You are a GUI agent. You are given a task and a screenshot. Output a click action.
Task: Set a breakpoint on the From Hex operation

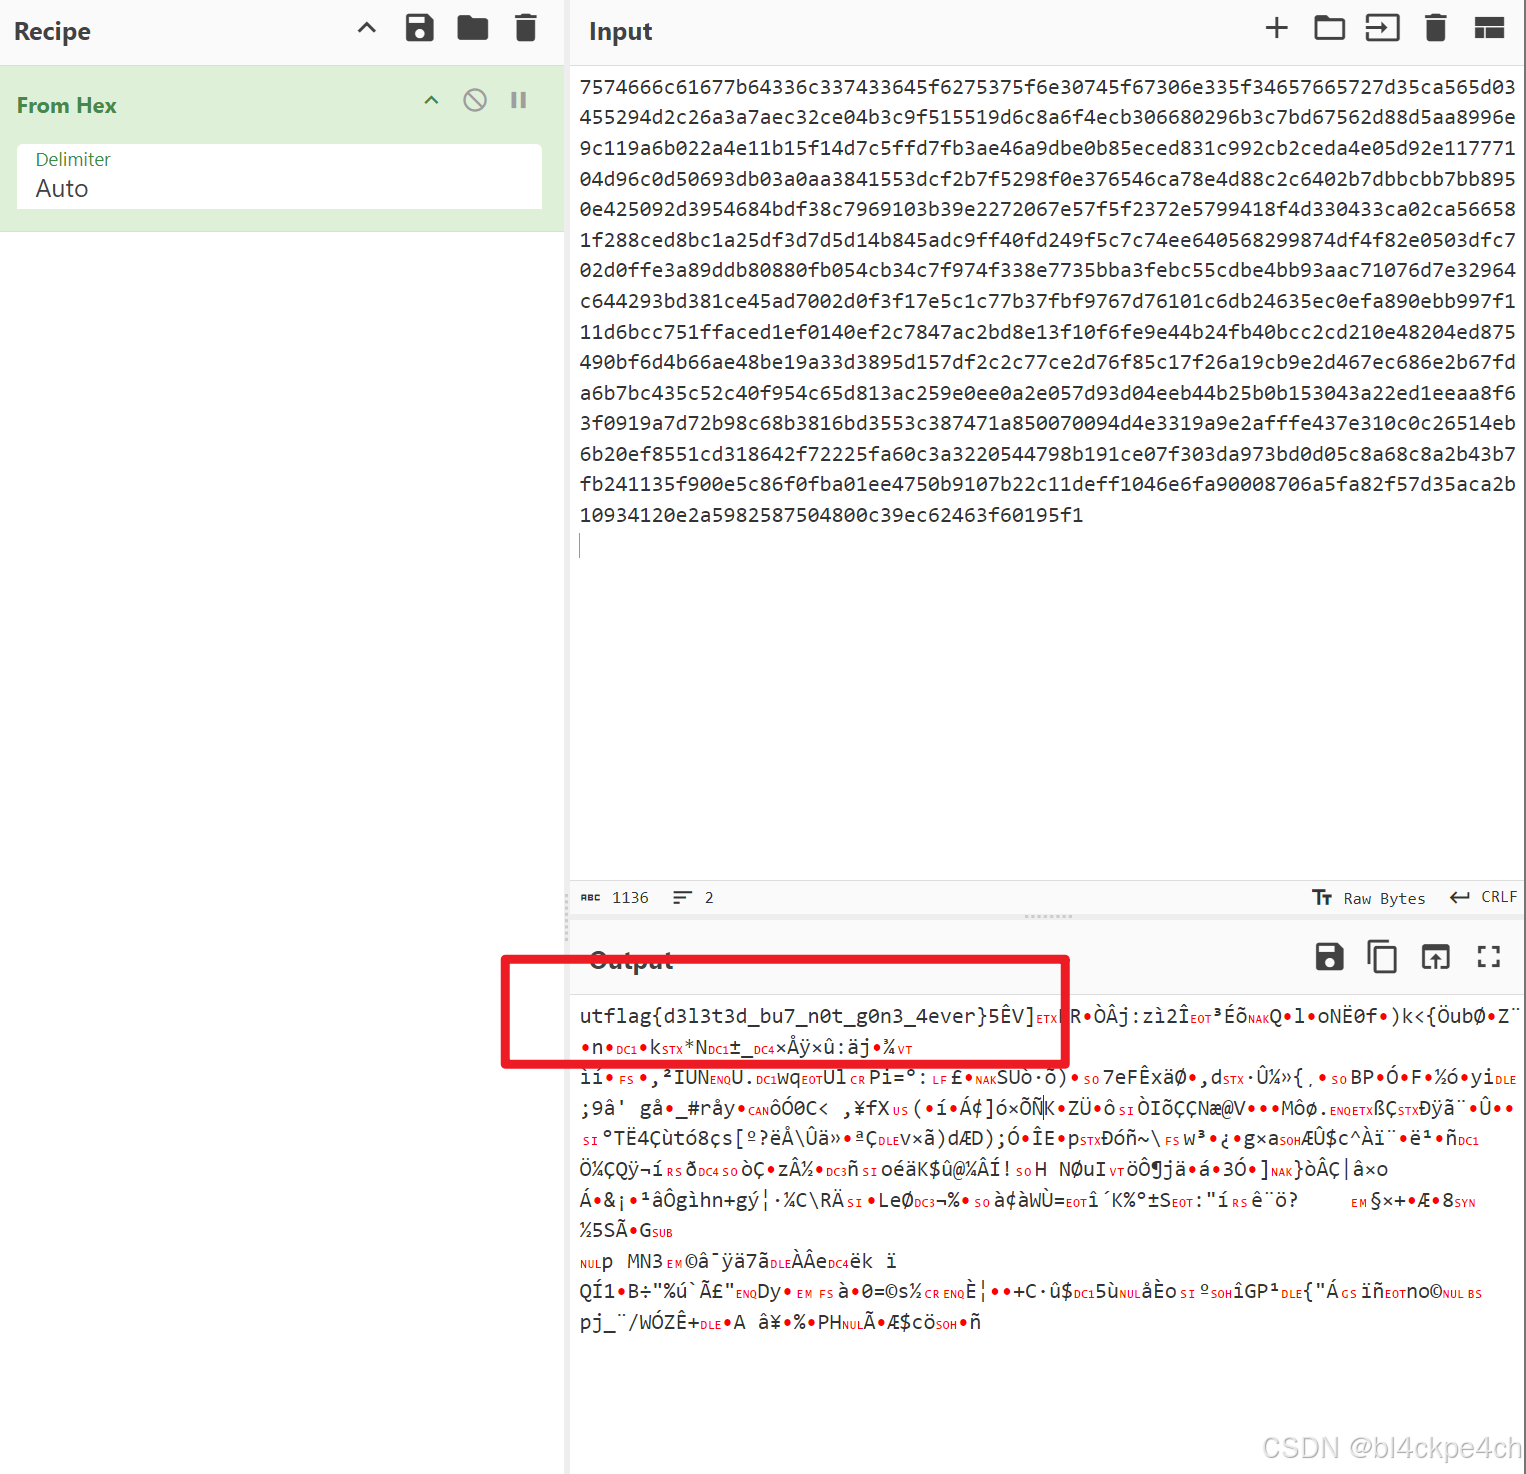point(518,99)
